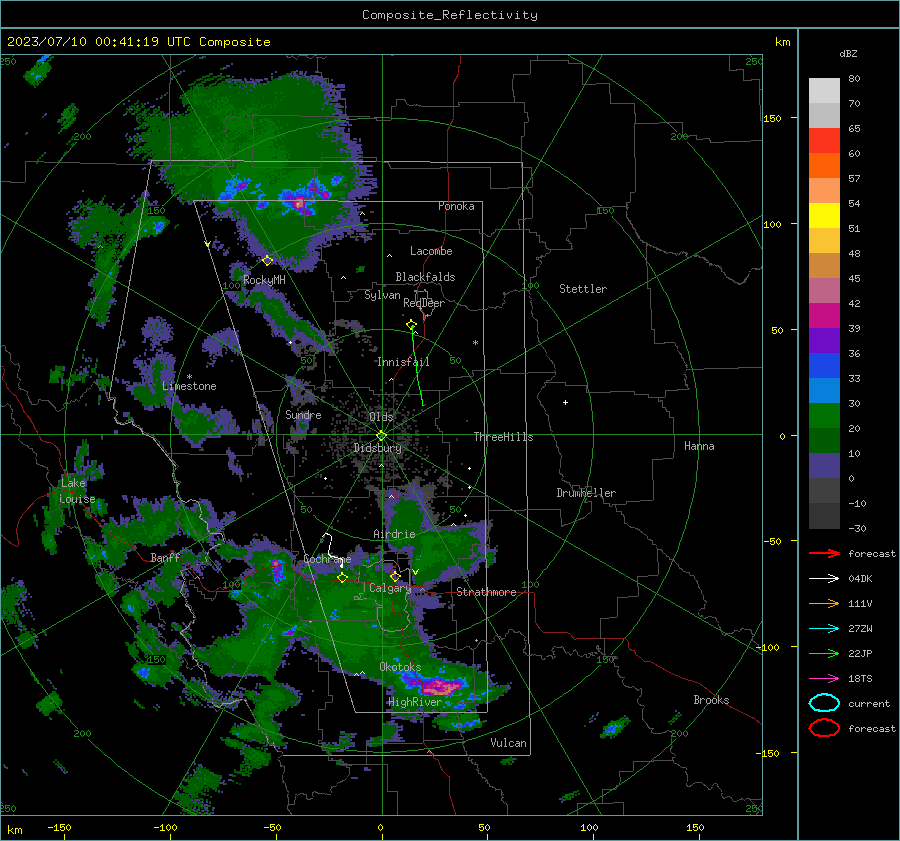900x841 pixels.
Task: Click the white plus marker west of Hanna
Action: 565,402
